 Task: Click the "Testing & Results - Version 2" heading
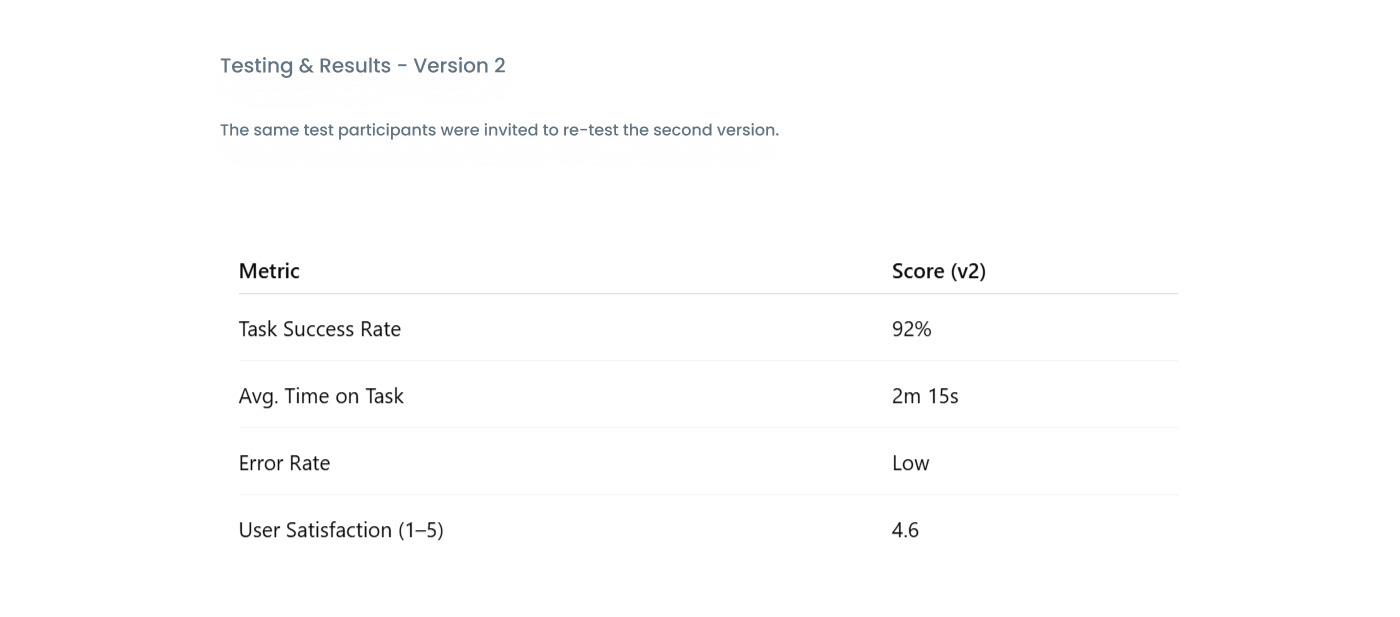click(362, 66)
